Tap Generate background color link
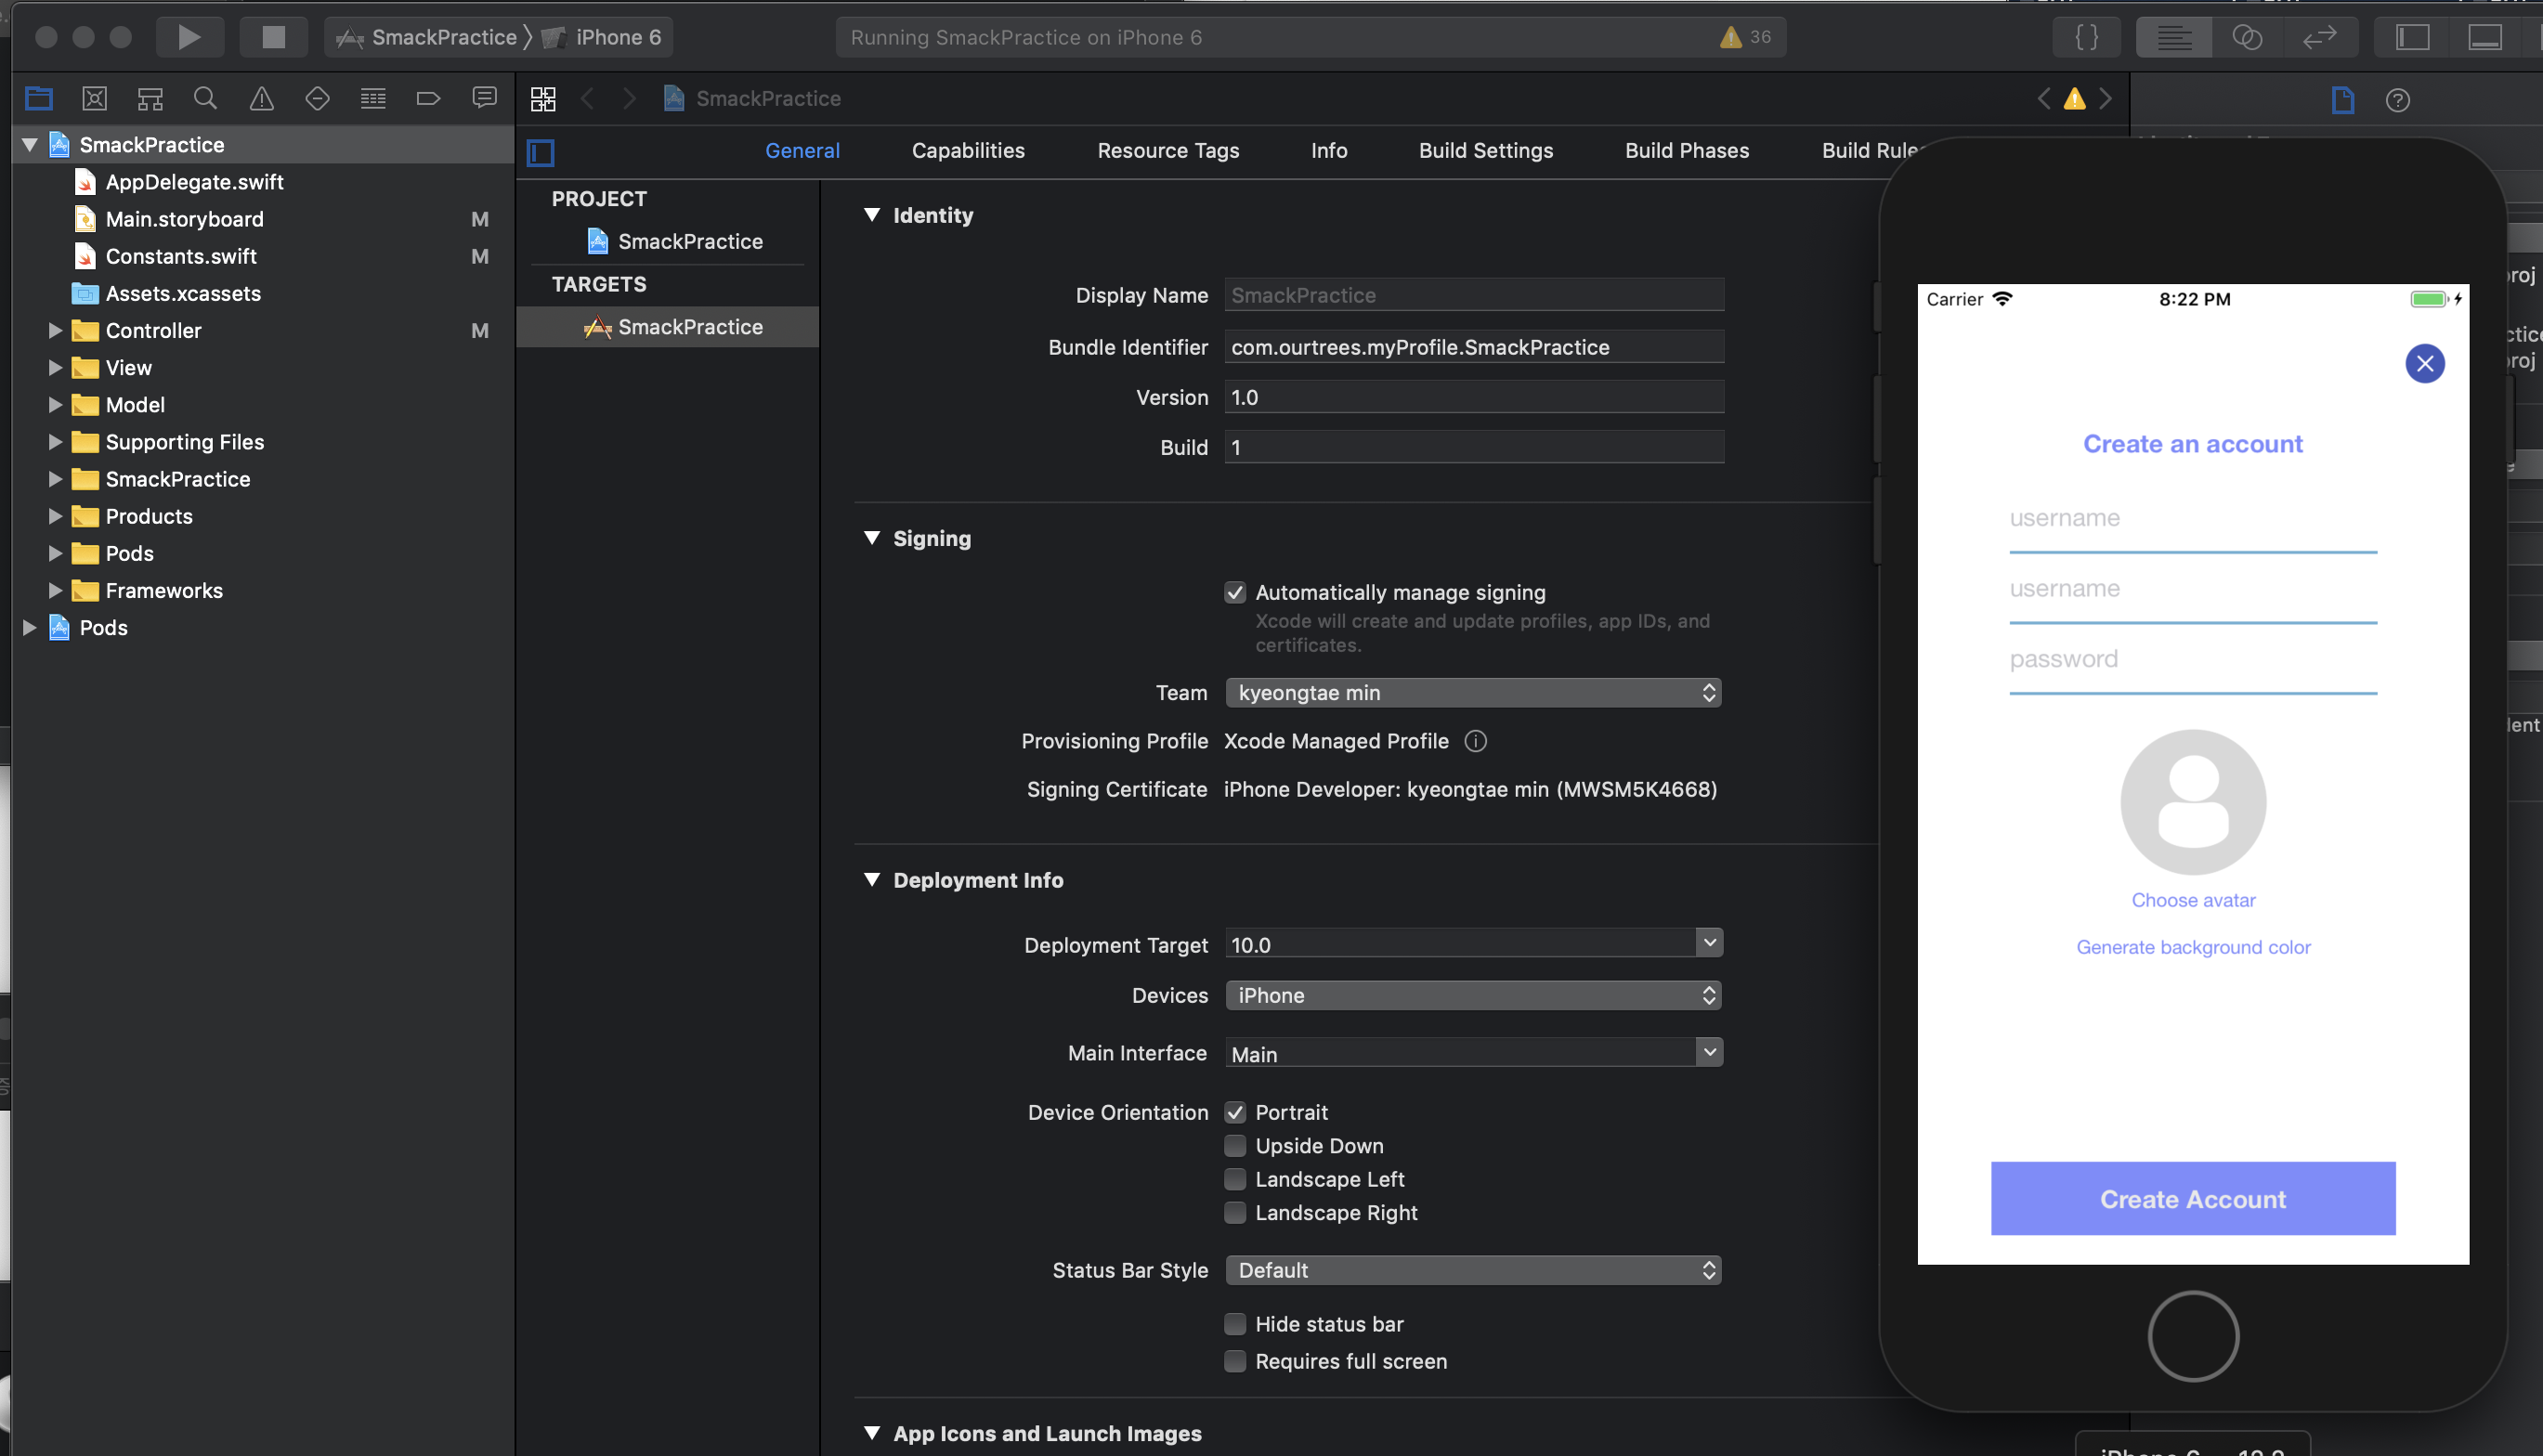Screen dimensions: 2543x1456 2192,947
